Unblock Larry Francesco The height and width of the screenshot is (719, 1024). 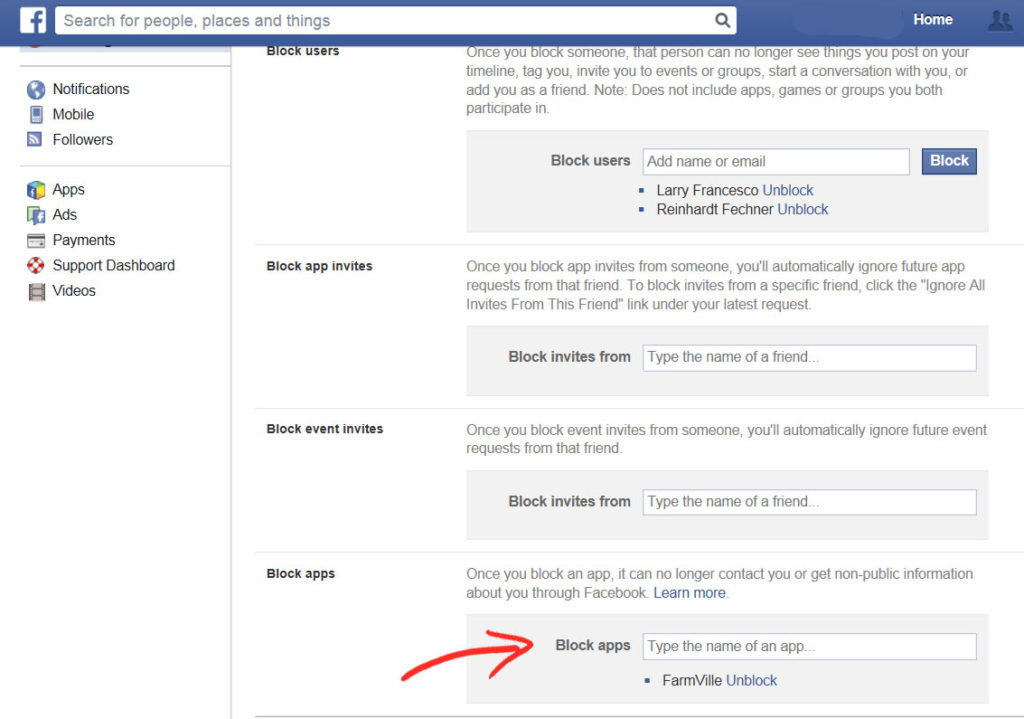(x=787, y=190)
